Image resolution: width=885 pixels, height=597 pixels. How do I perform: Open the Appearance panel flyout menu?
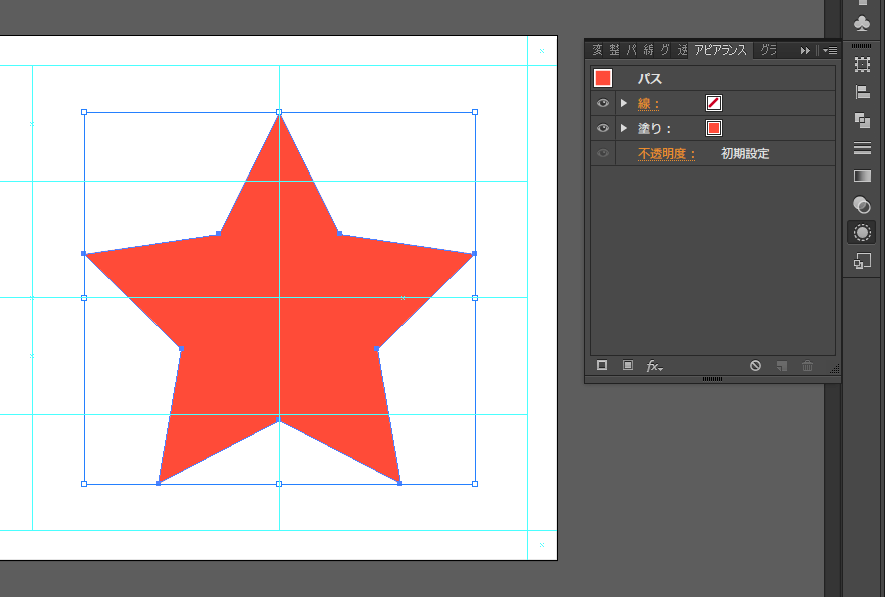point(830,50)
